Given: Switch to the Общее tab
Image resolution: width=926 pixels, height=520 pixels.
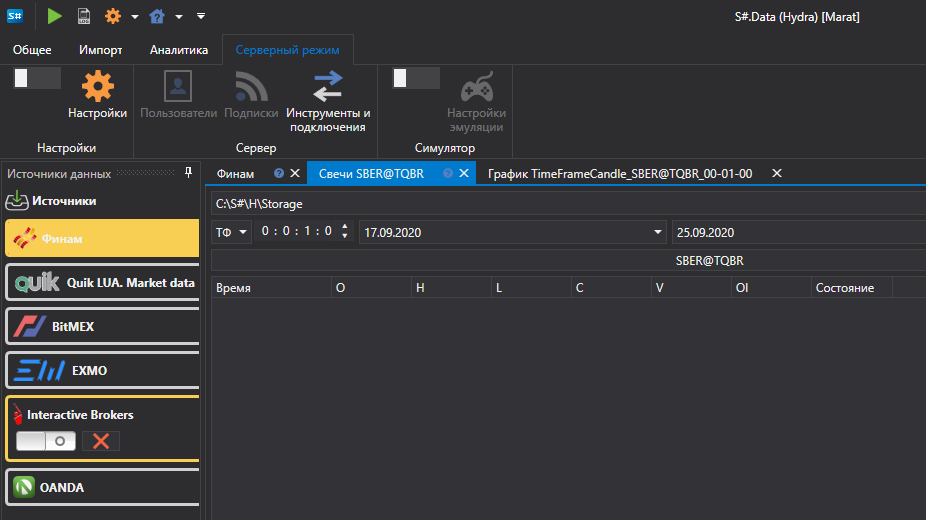Looking at the screenshot, I should (32, 50).
